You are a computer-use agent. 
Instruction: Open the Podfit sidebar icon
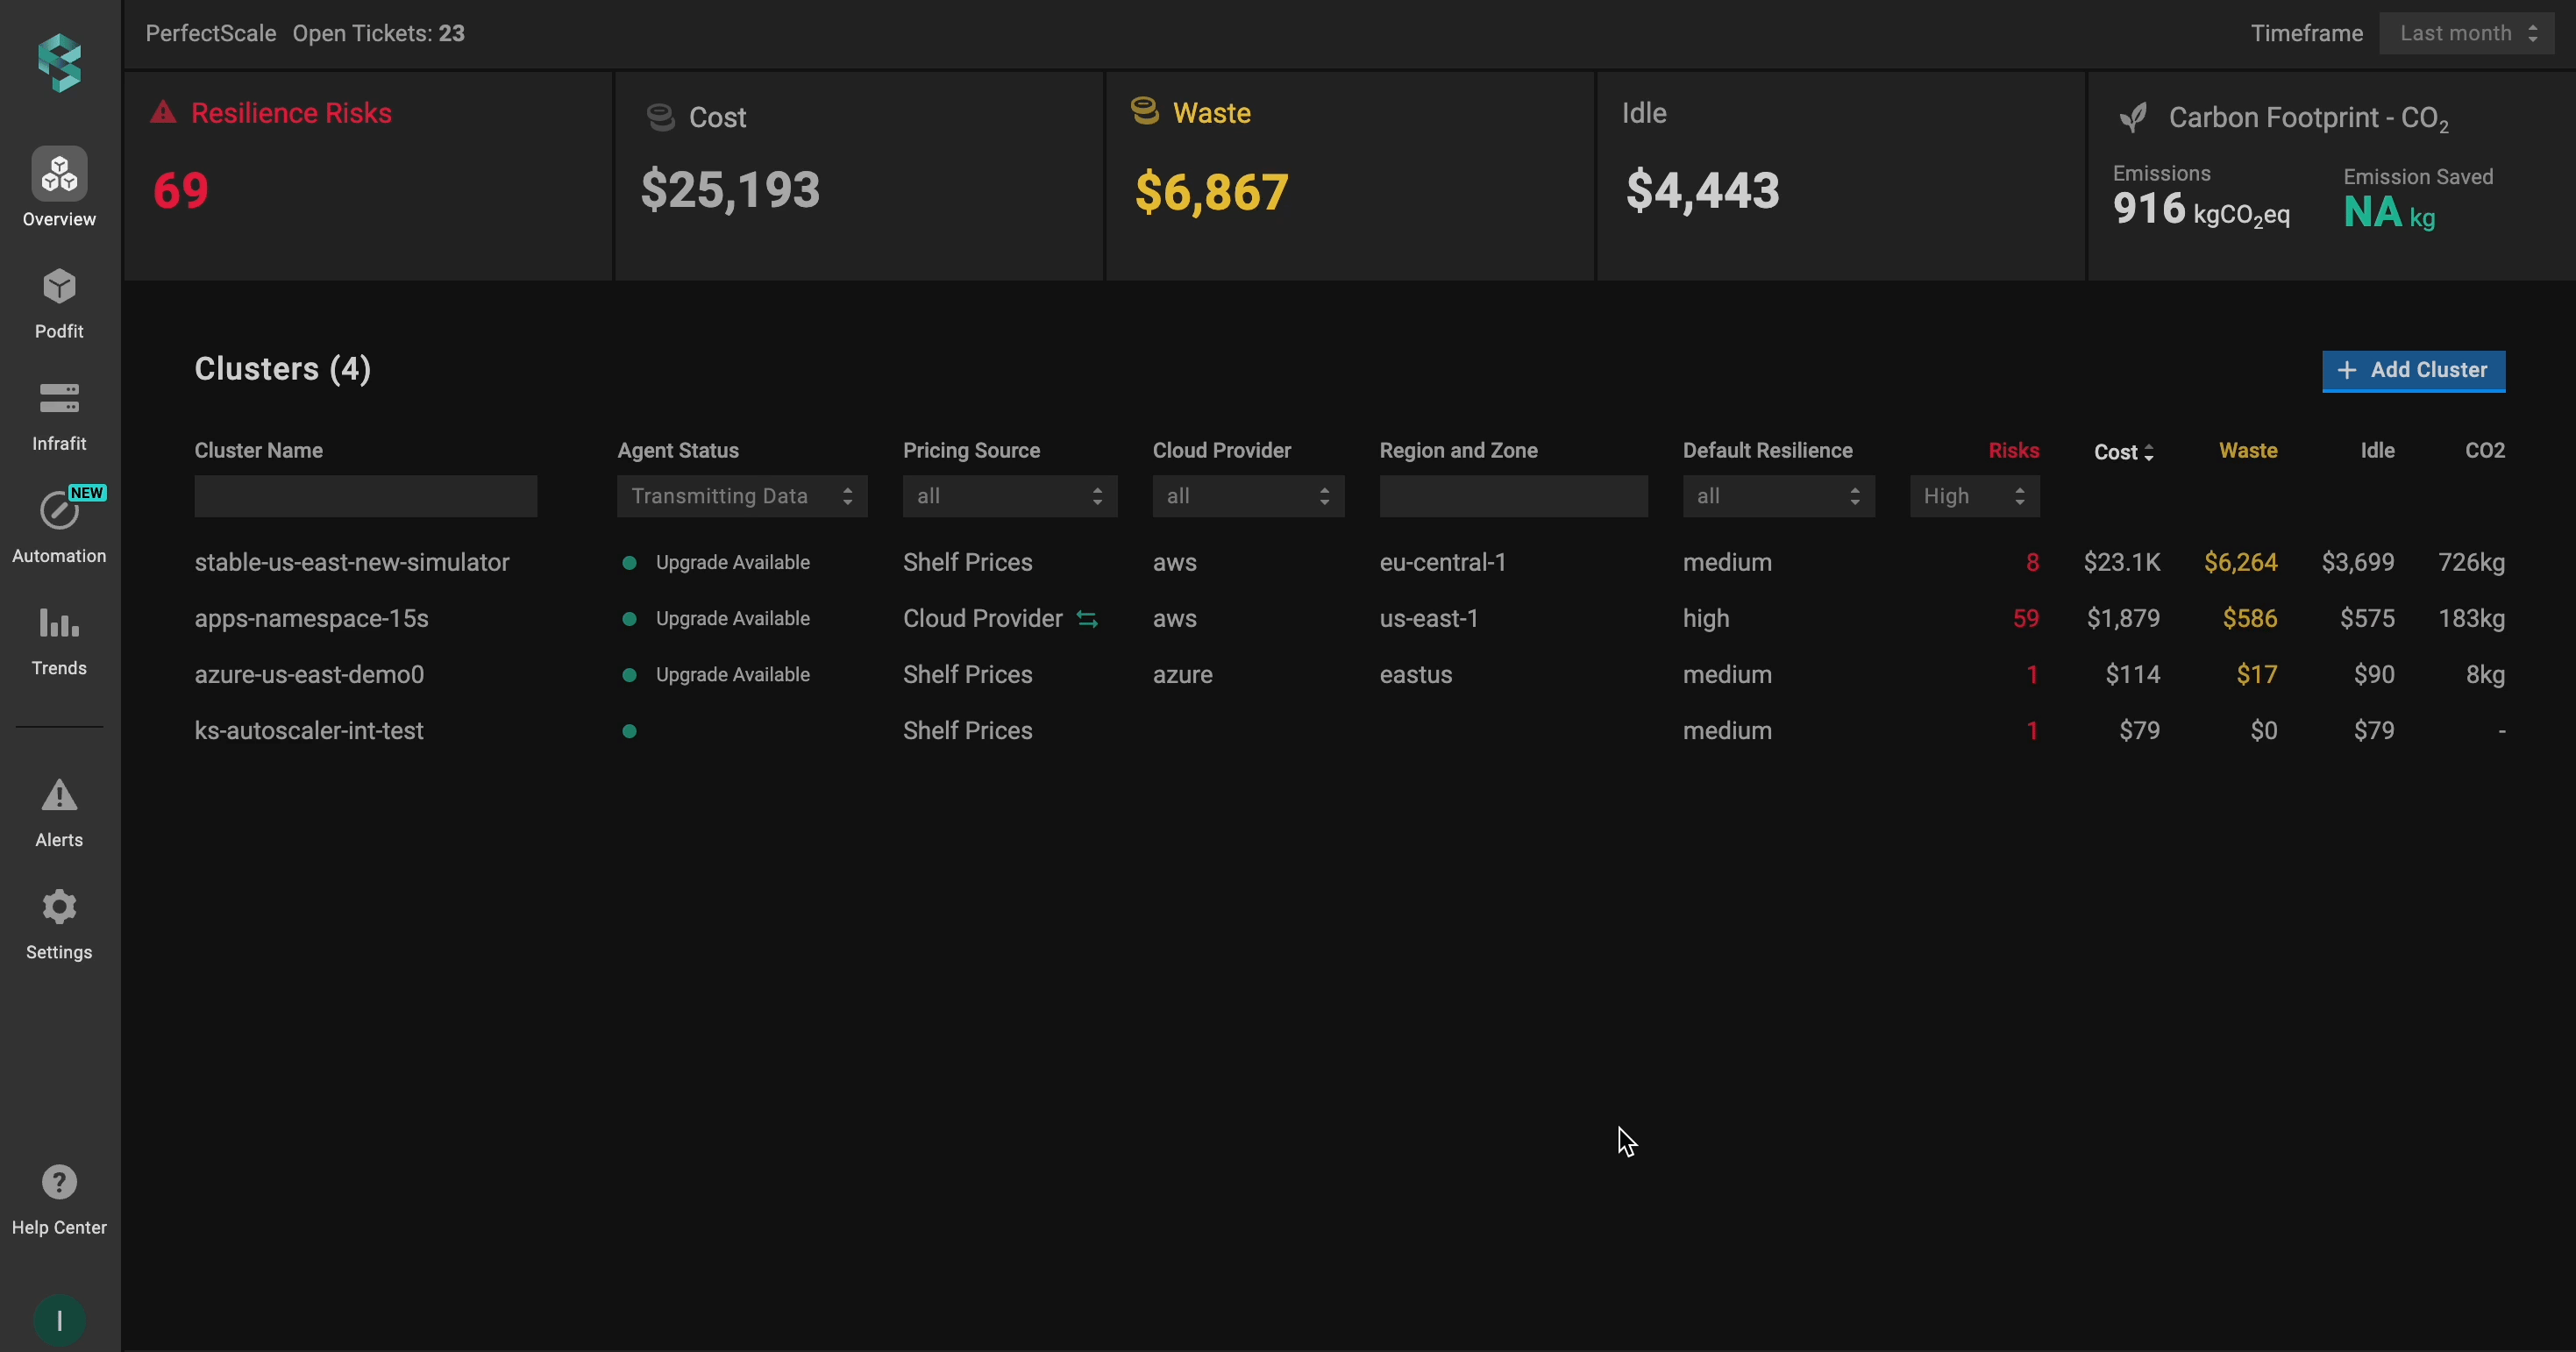pyautogui.click(x=59, y=288)
